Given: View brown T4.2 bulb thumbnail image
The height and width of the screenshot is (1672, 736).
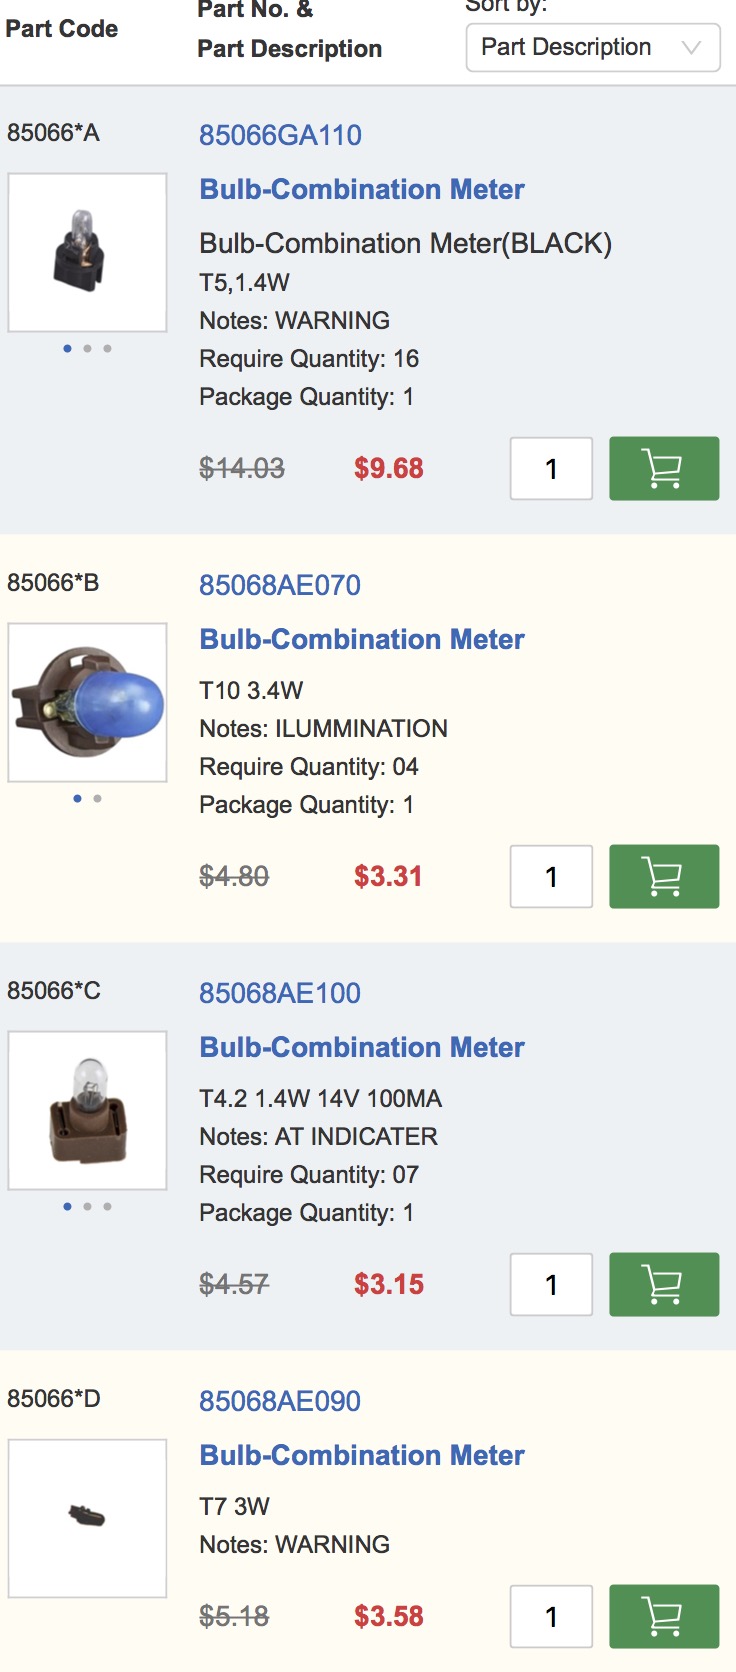Looking at the screenshot, I should 87,1110.
